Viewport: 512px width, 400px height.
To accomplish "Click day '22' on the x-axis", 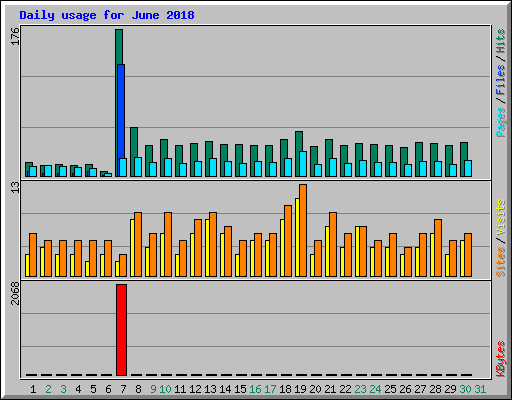I will (x=345, y=389).
